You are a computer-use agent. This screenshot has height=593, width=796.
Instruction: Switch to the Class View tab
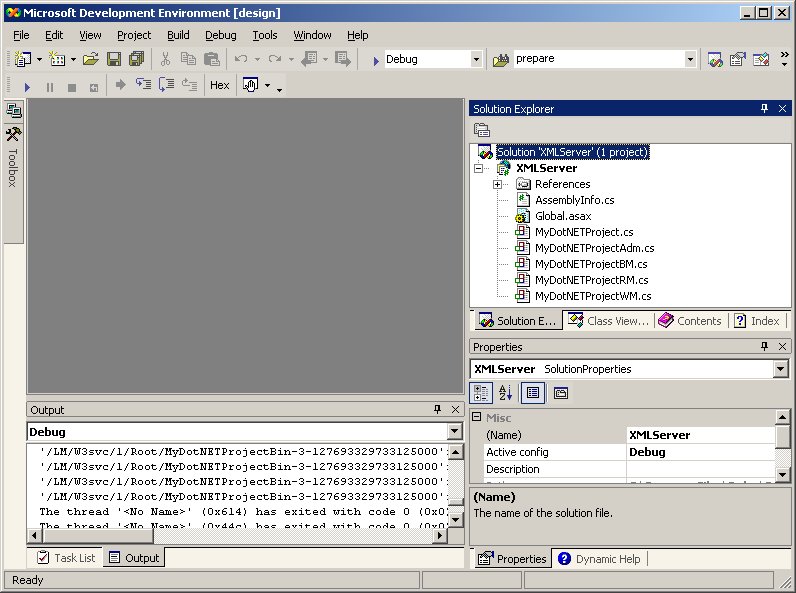pos(607,321)
